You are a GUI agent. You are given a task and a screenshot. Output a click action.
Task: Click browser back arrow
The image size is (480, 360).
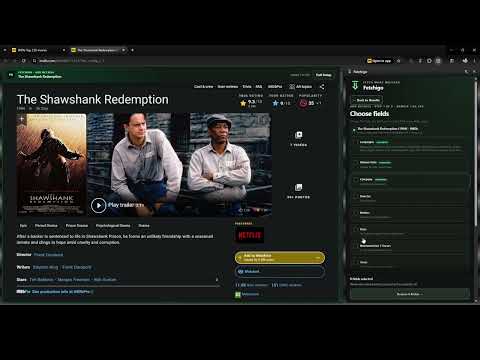[6, 61]
